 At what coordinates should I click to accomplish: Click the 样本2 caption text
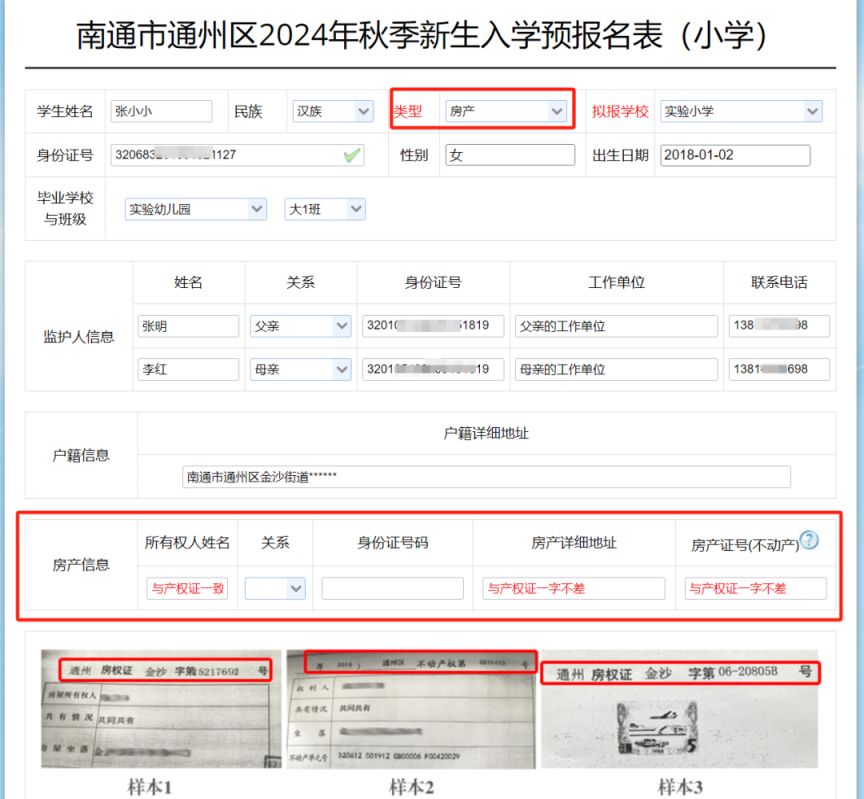tap(411, 787)
